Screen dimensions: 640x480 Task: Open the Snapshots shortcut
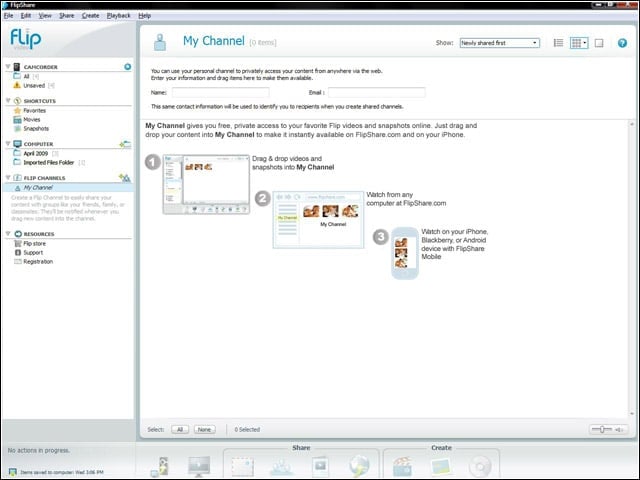(31, 128)
